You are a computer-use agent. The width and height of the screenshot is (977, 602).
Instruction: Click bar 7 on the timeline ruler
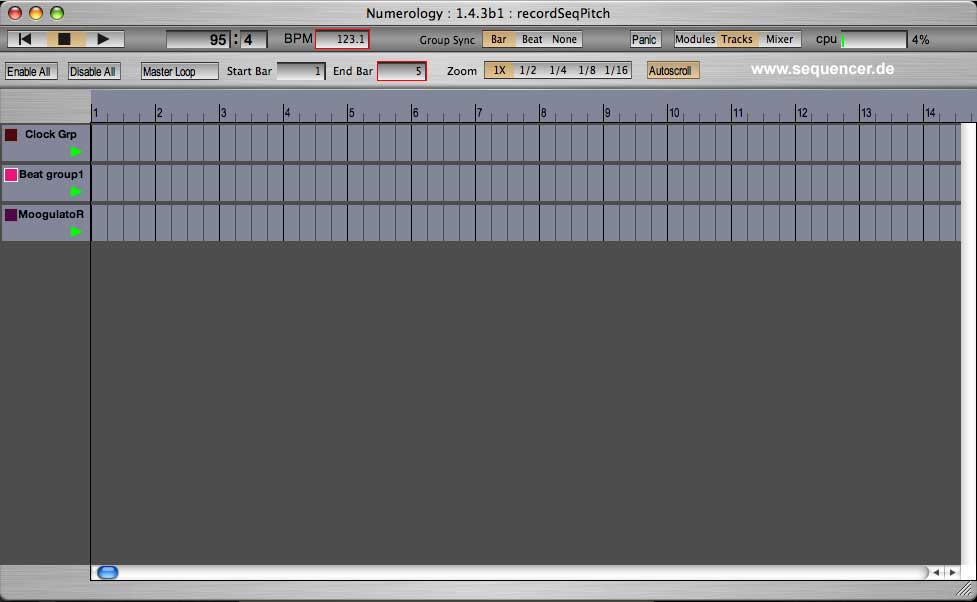(479, 113)
